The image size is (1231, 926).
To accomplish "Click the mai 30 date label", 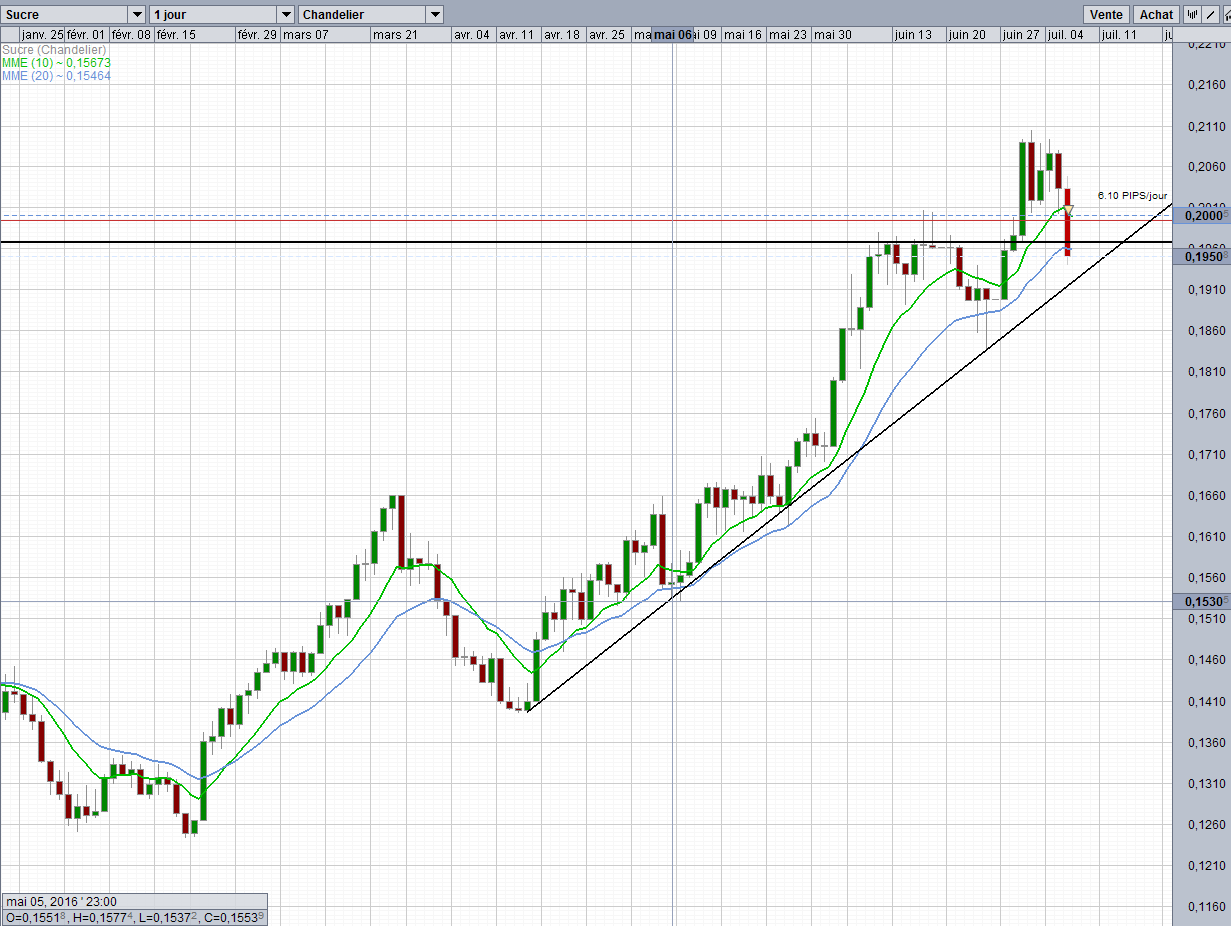I will [832, 34].
